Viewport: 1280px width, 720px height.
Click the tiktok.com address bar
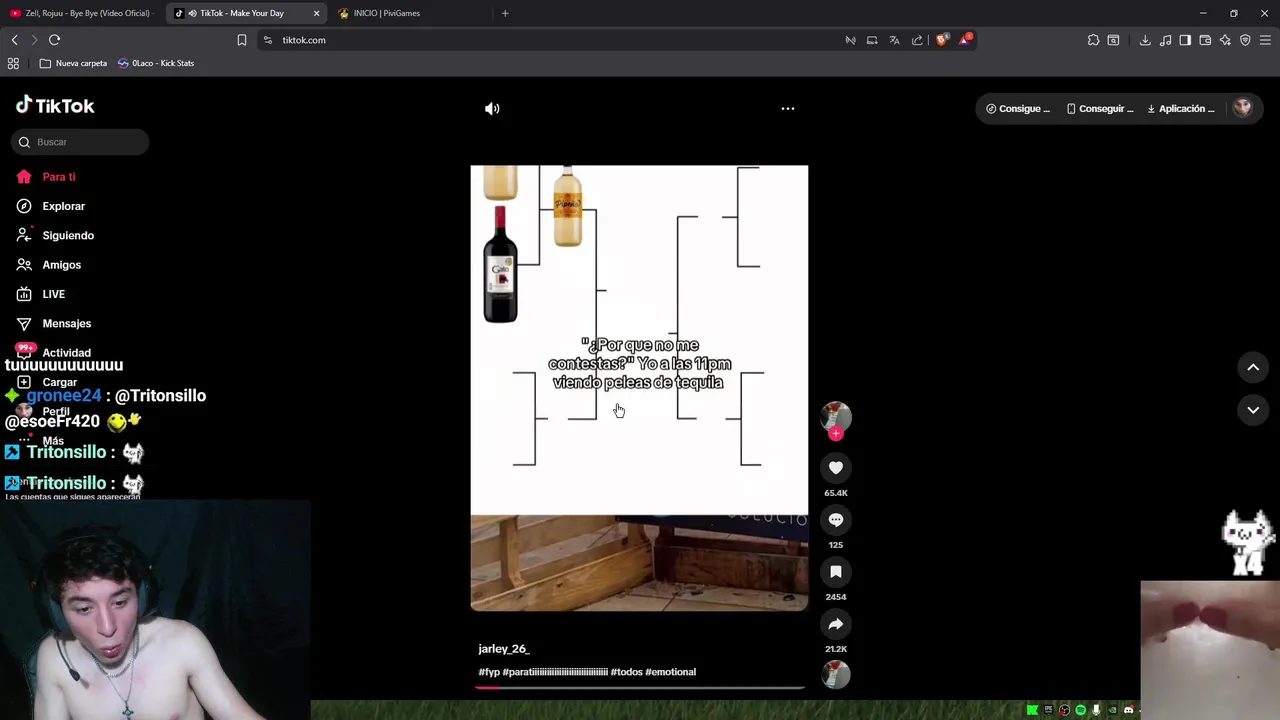[x=550, y=40]
